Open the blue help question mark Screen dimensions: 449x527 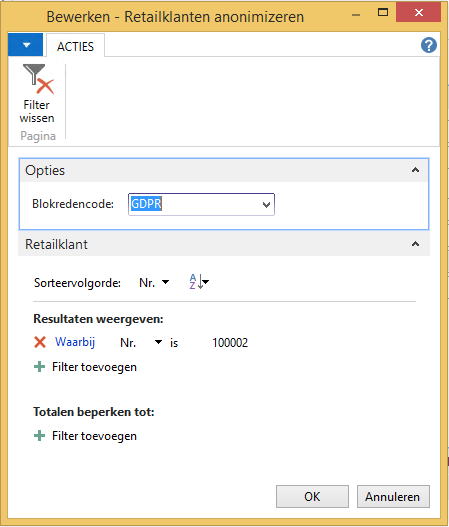point(429,45)
